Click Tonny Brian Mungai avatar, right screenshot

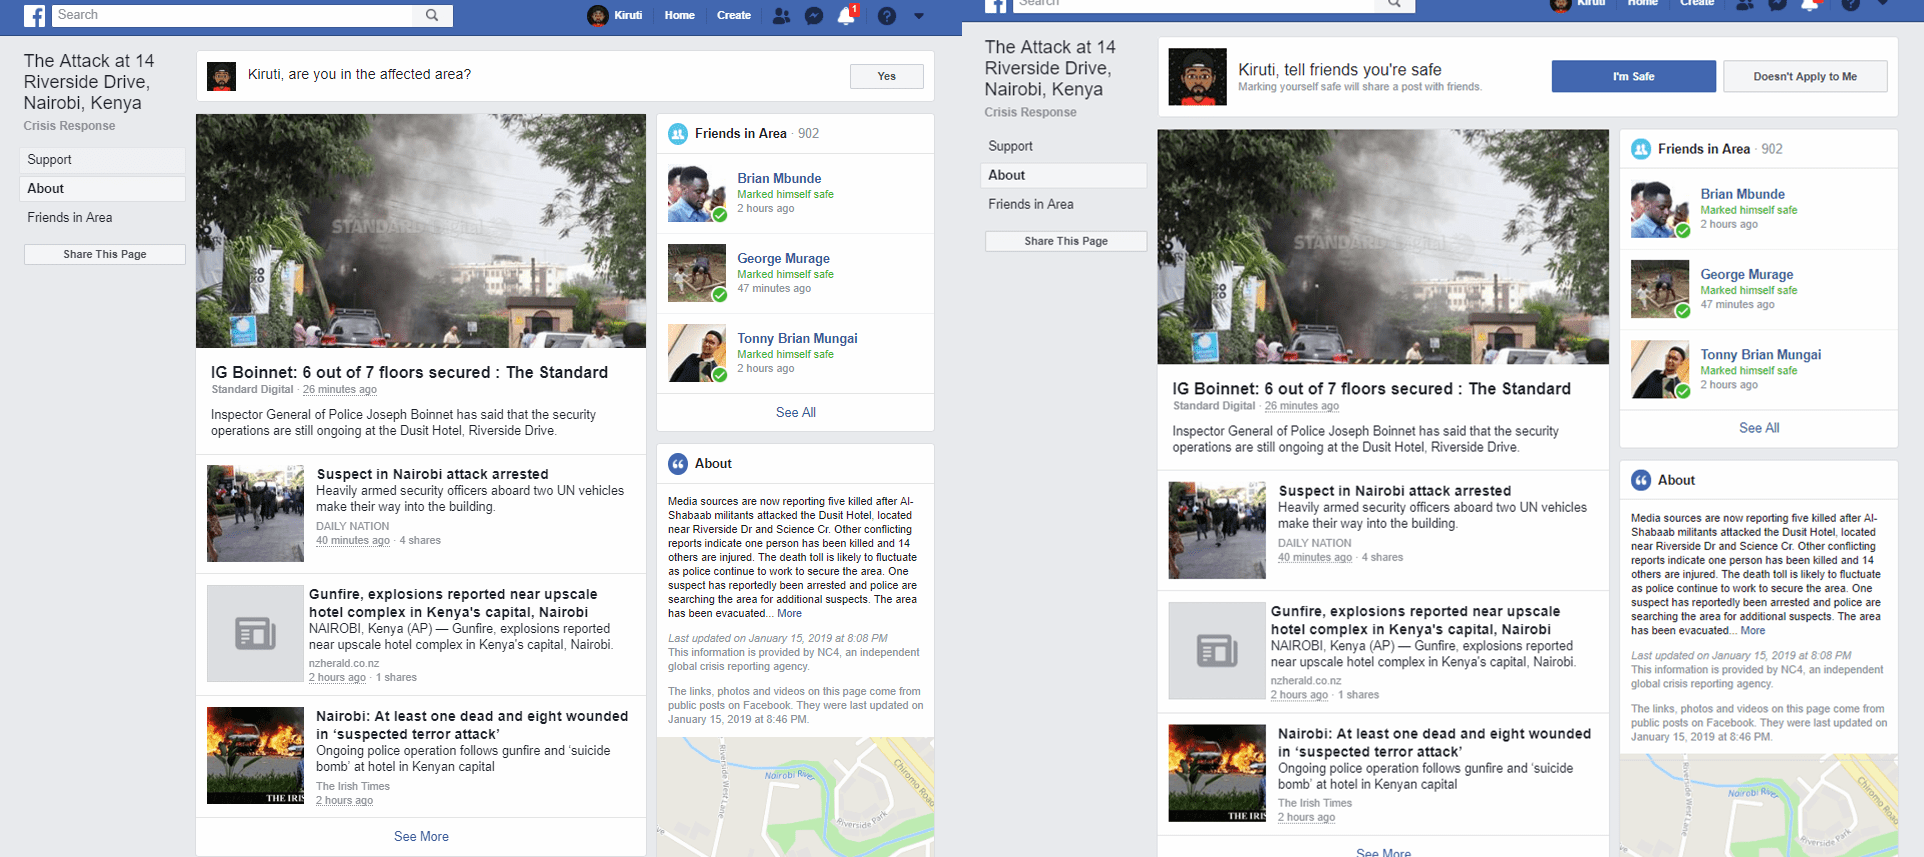click(1660, 369)
